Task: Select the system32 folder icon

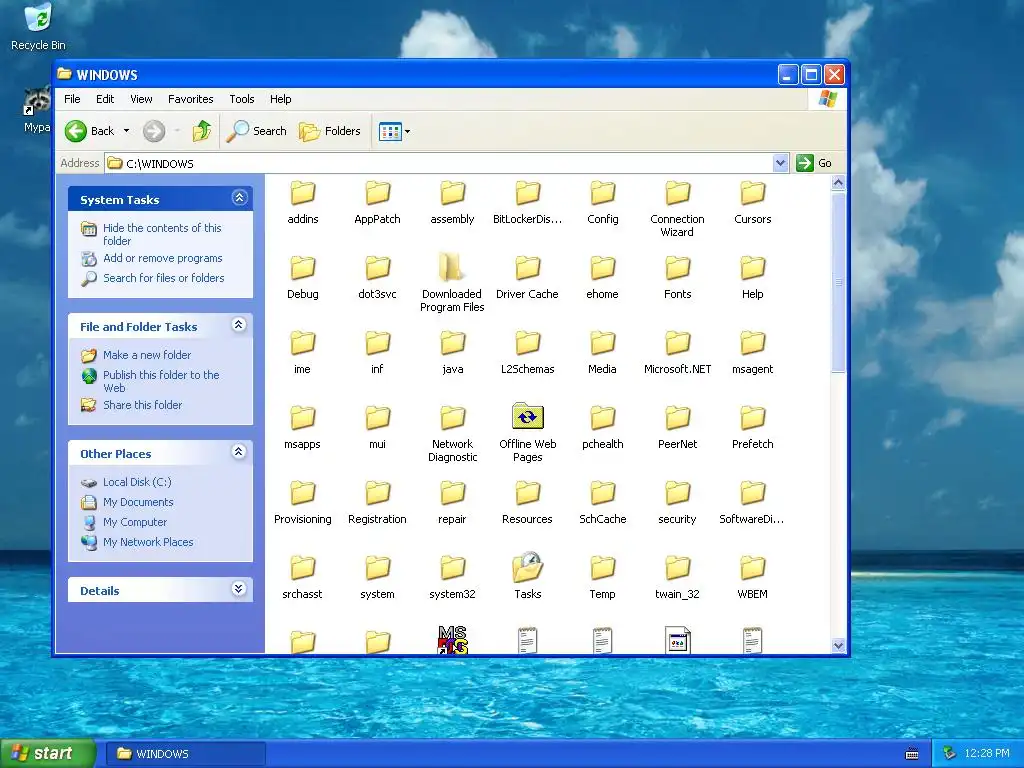Action: tap(453, 569)
